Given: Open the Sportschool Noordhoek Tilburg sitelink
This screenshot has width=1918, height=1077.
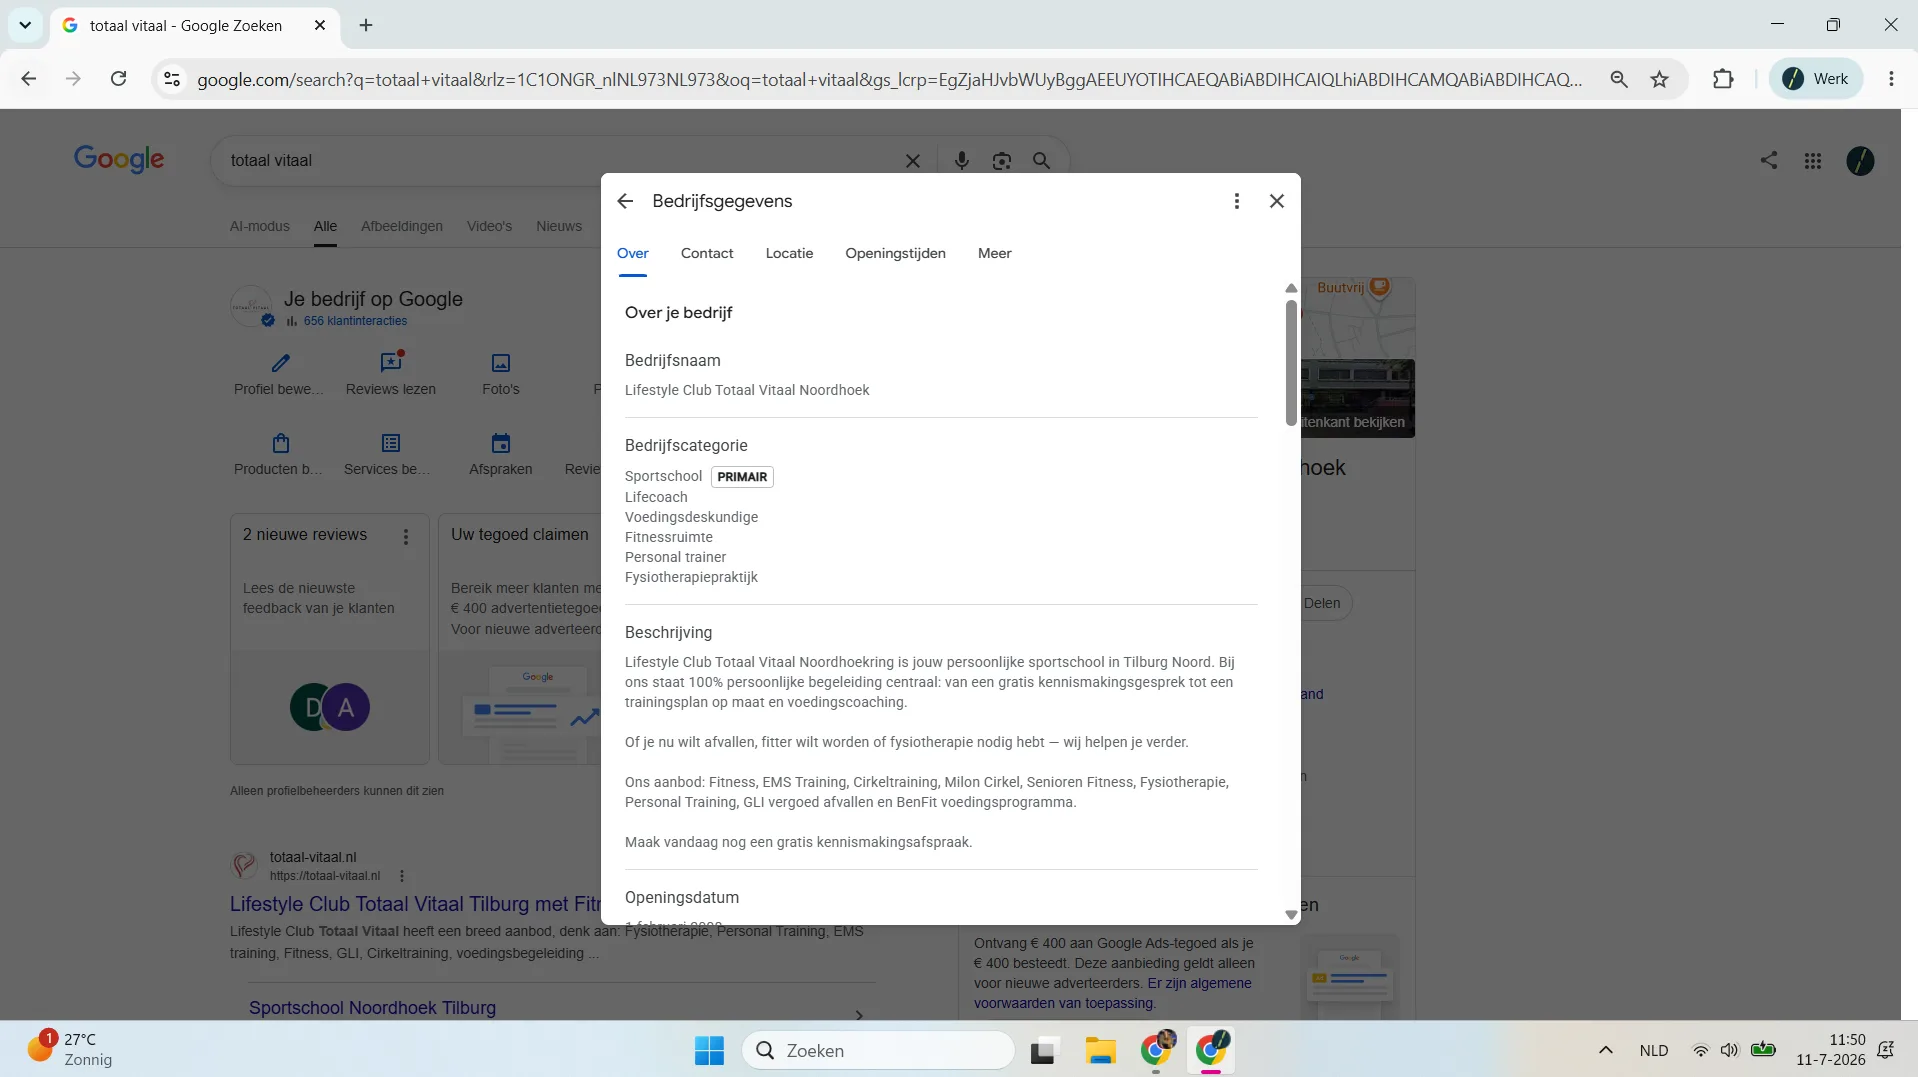Looking at the screenshot, I should [x=372, y=1008].
